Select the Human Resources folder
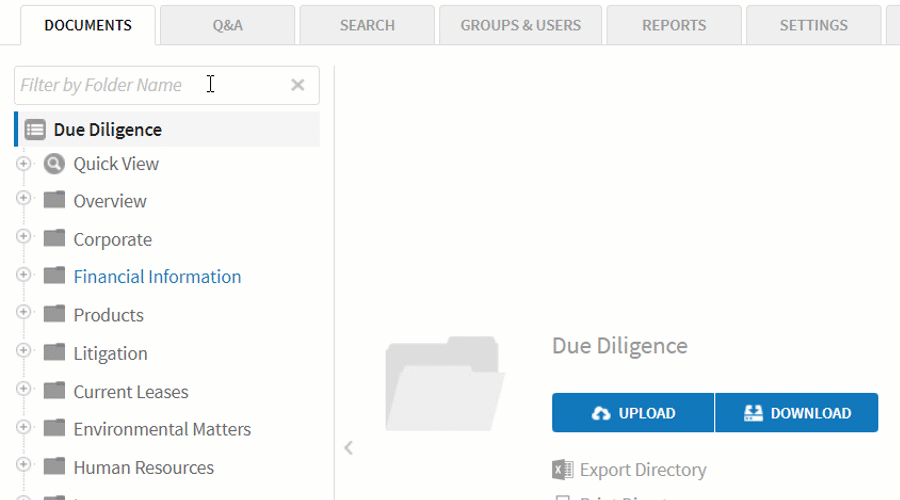Viewport: 900px width, 500px height. 143,467
